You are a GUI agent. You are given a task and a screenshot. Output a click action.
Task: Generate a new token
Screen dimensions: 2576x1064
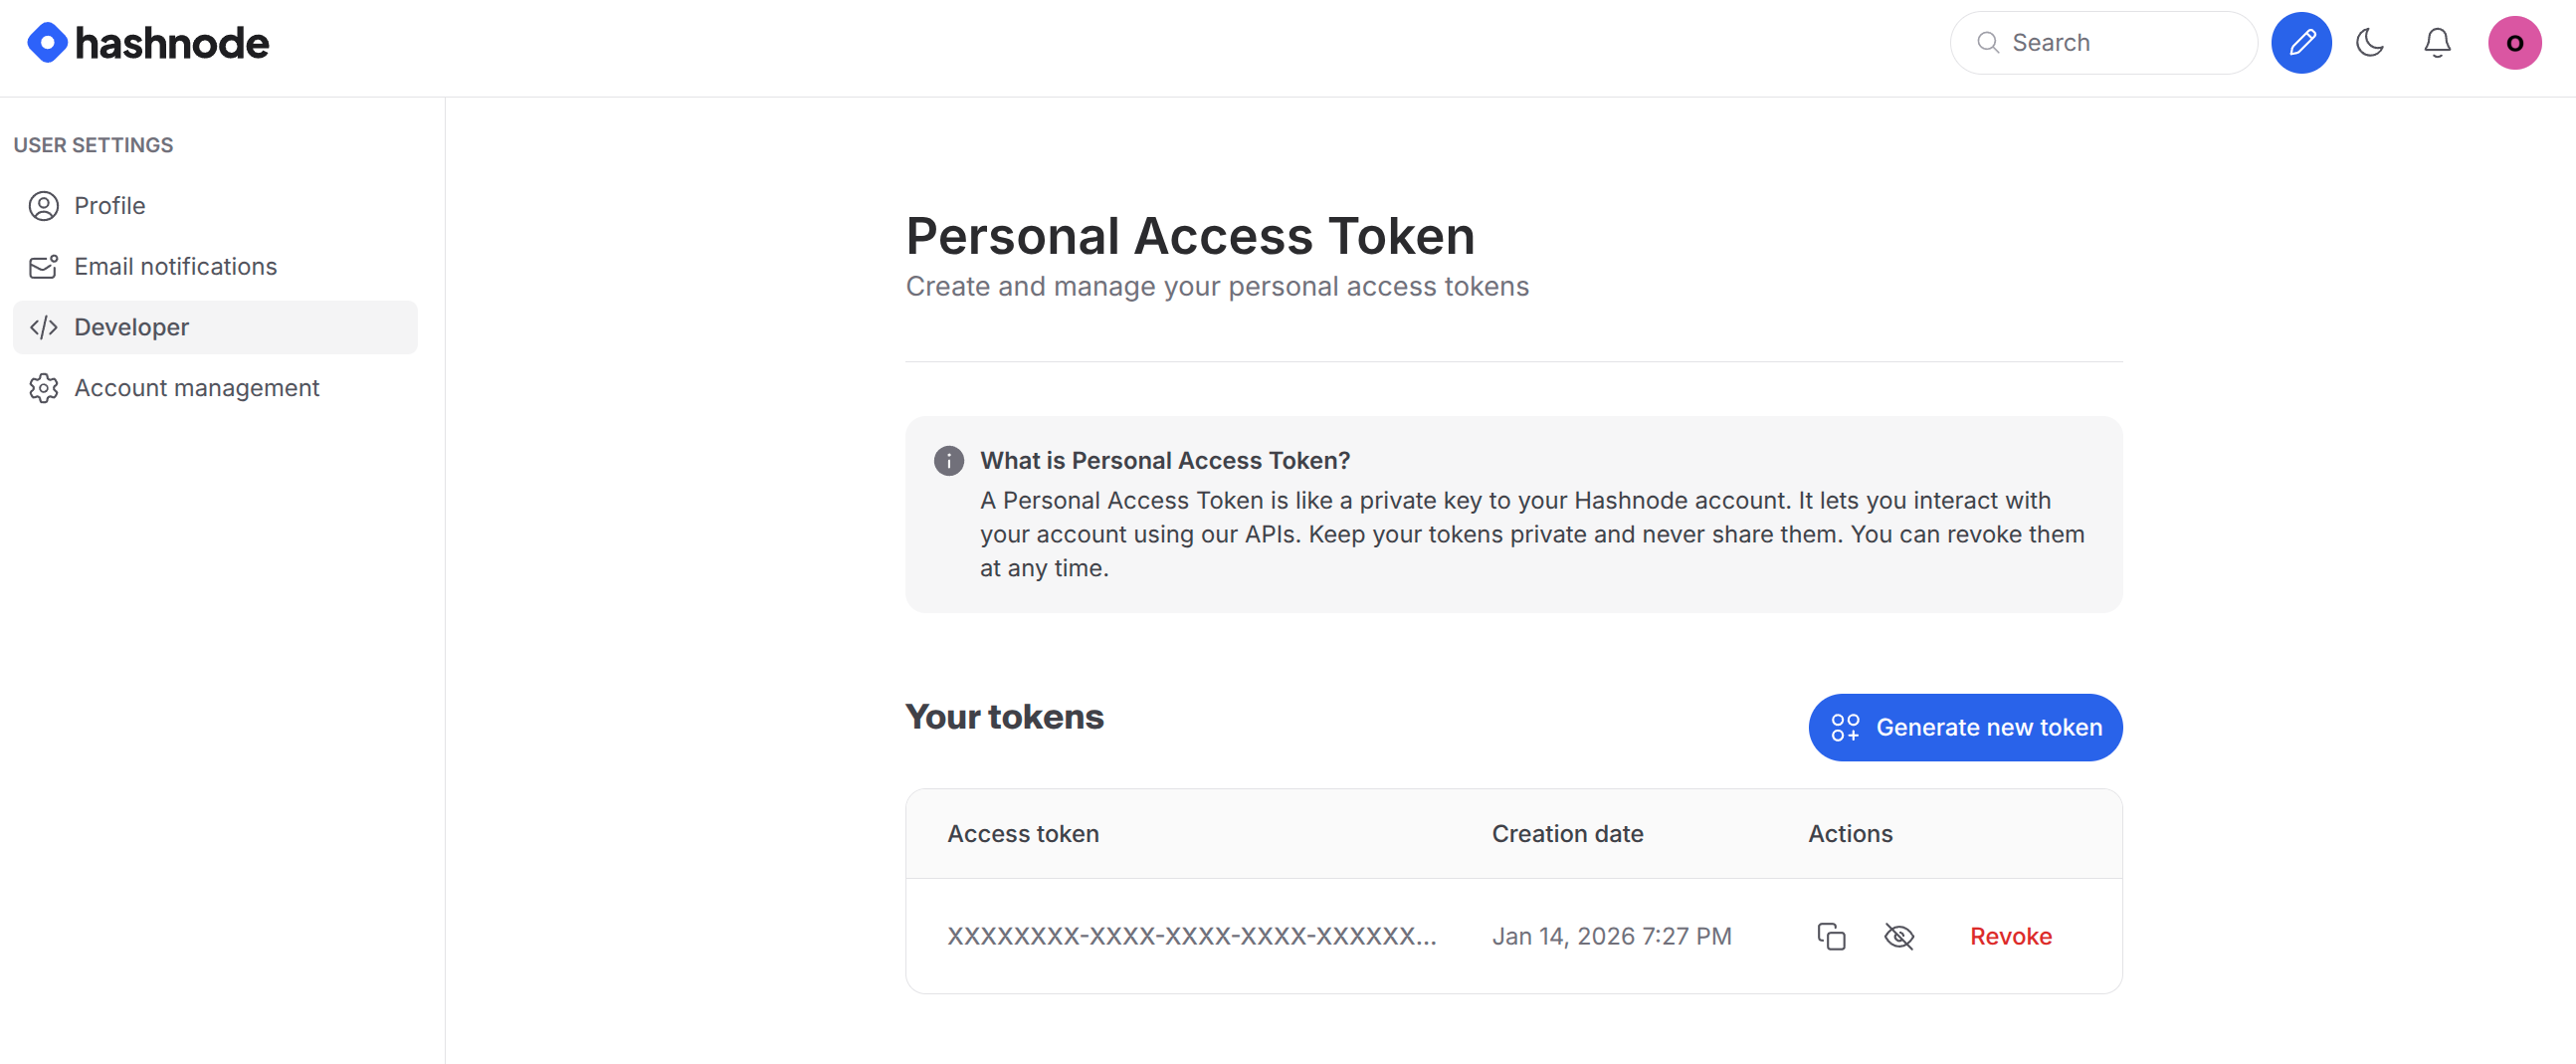pos(1964,727)
